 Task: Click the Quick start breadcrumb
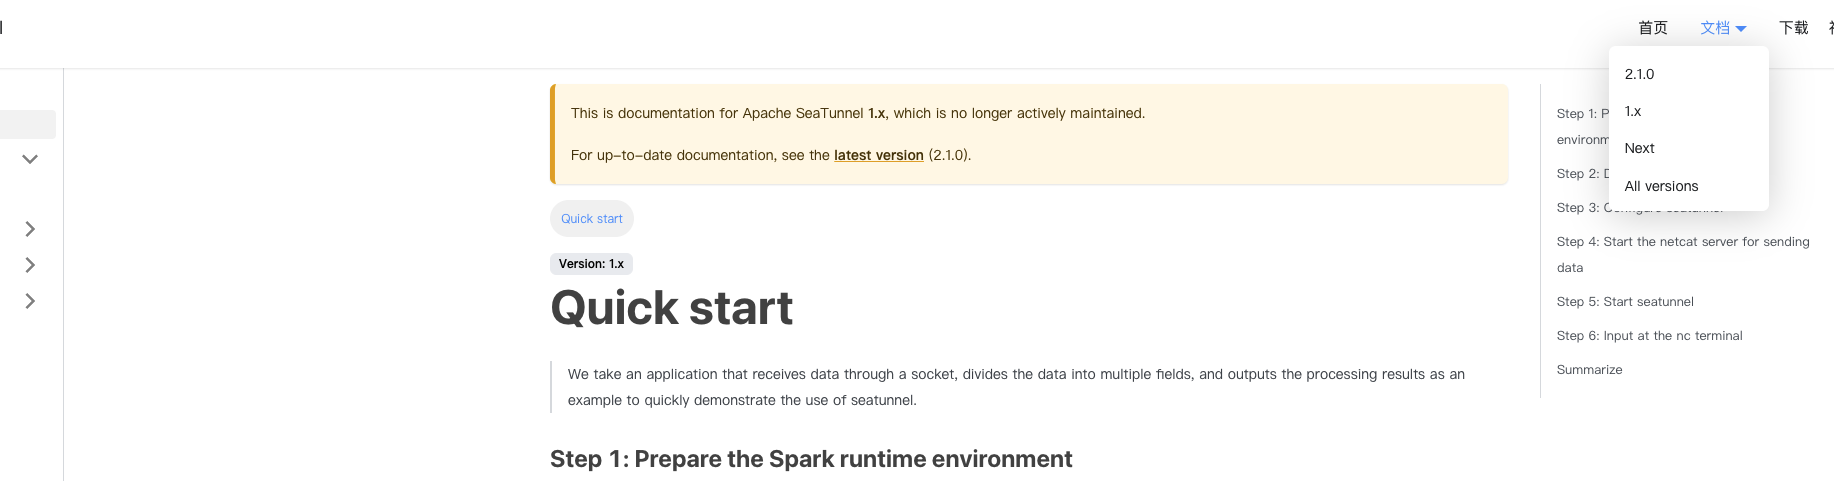[x=591, y=219]
